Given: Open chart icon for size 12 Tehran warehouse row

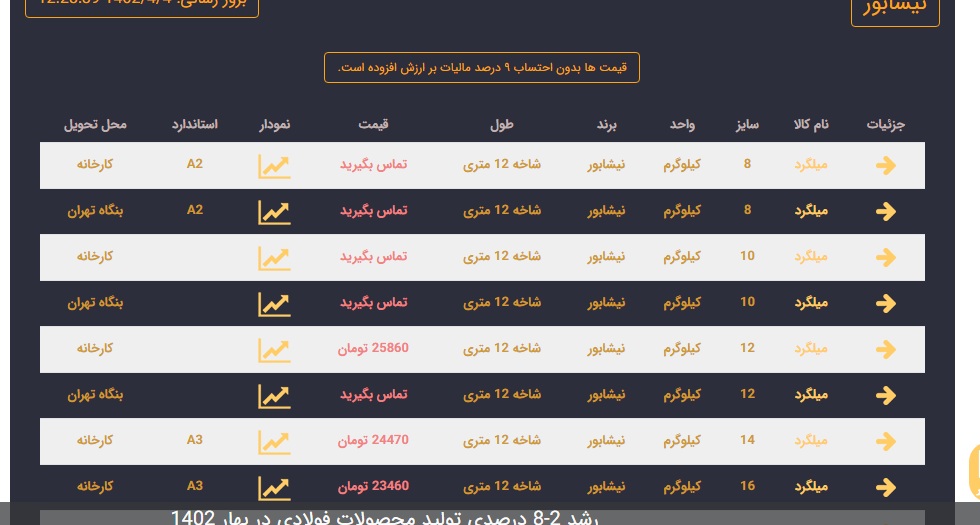Looking at the screenshot, I should click(274, 395).
